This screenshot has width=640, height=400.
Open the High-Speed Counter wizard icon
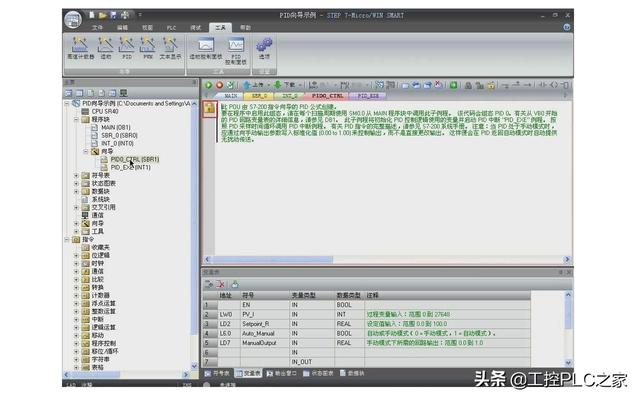pos(80,48)
